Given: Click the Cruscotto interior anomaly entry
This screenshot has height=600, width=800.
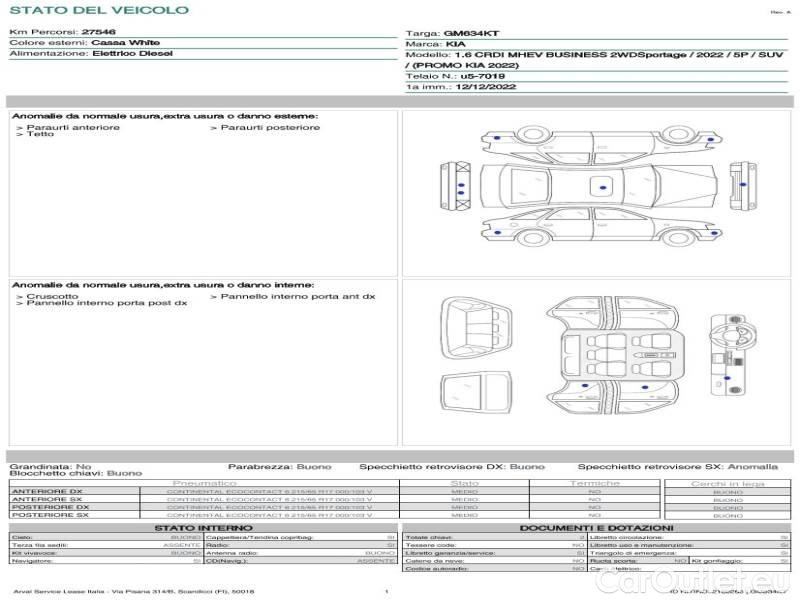Looking at the screenshot, I should [48, 296].
